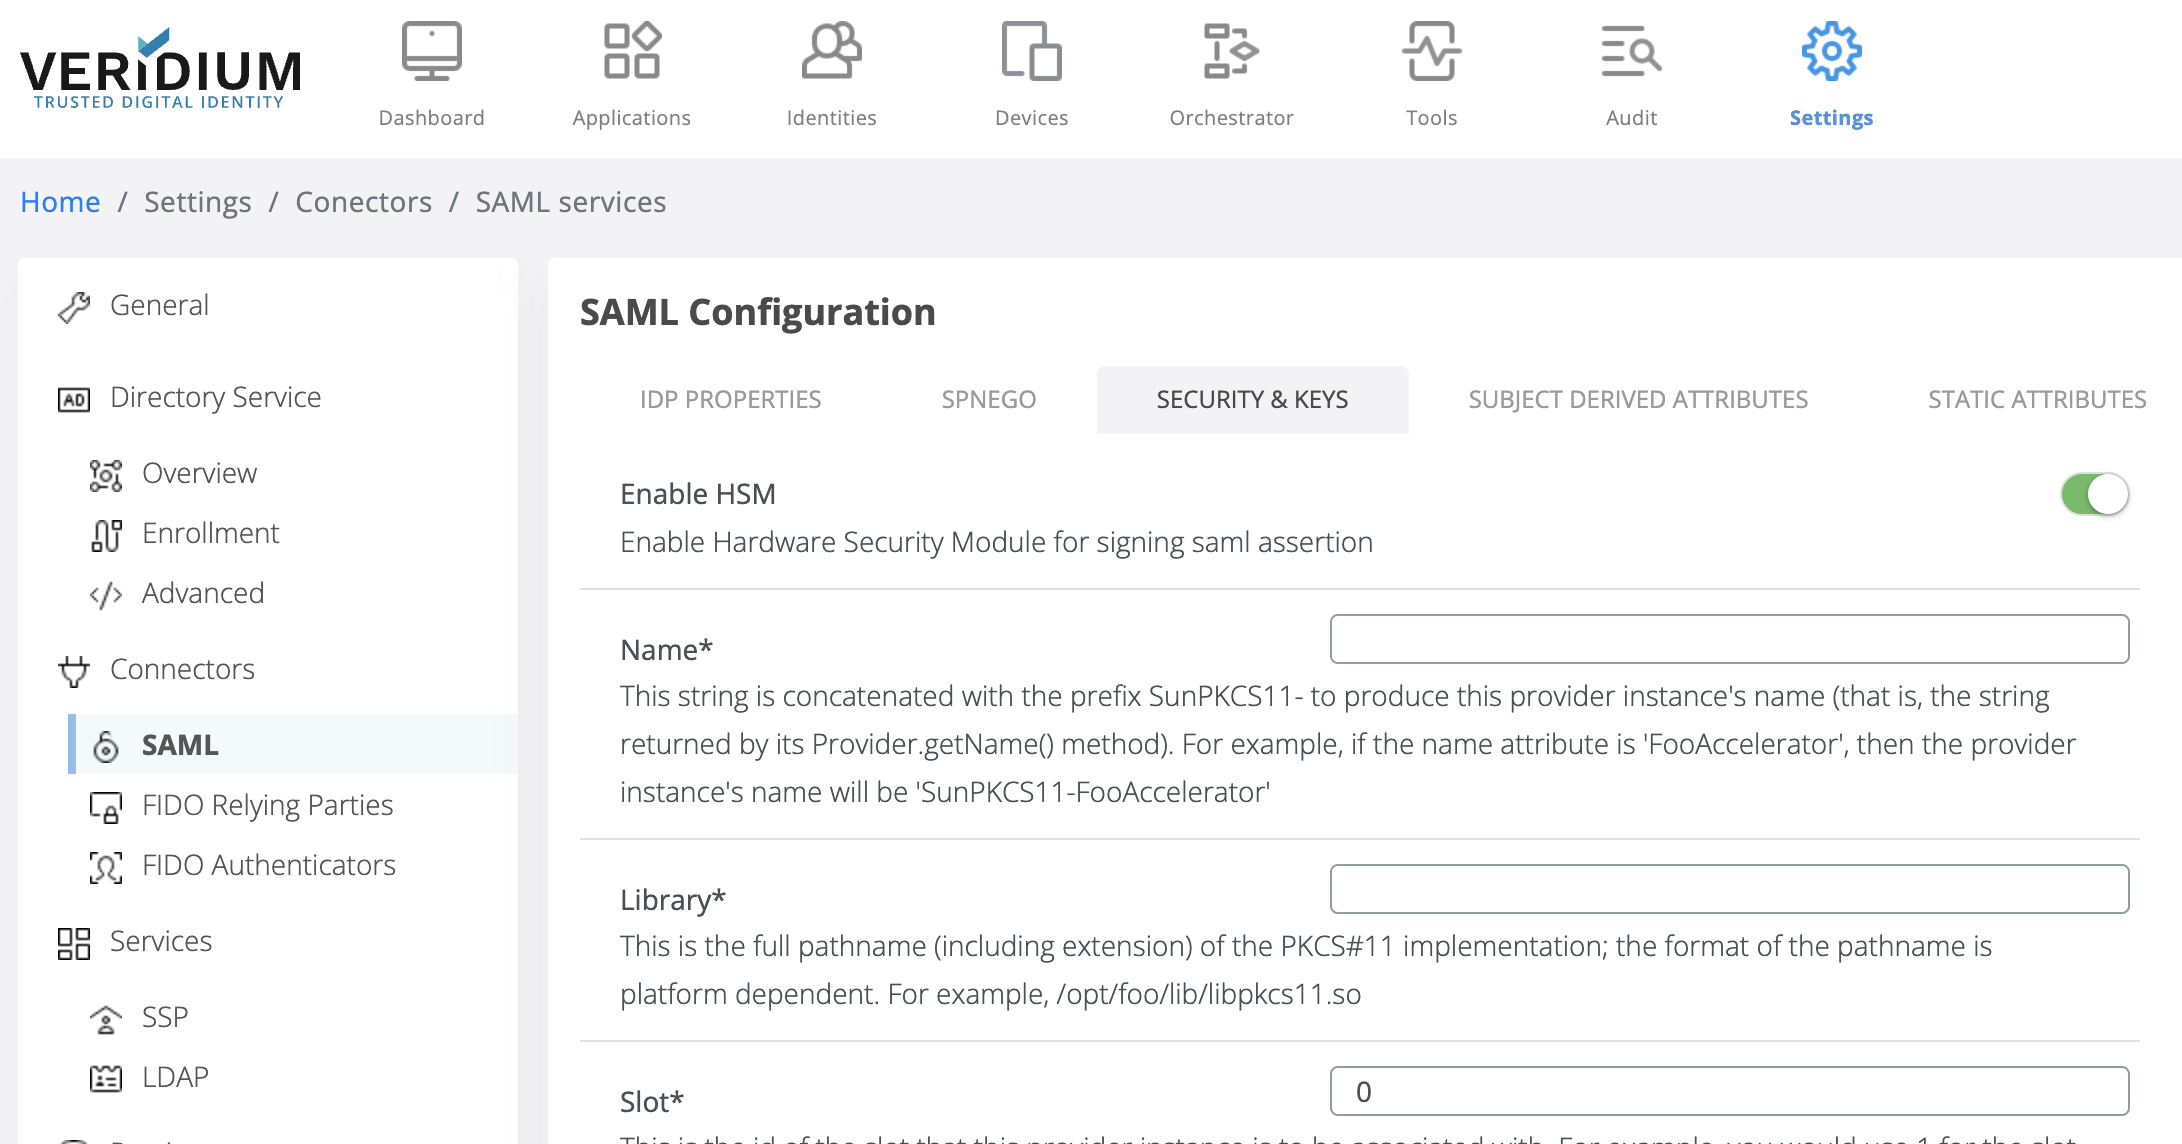Open the Identities people icon
This screenshot has height=1144, width=2182.
(x=831, y=52)
